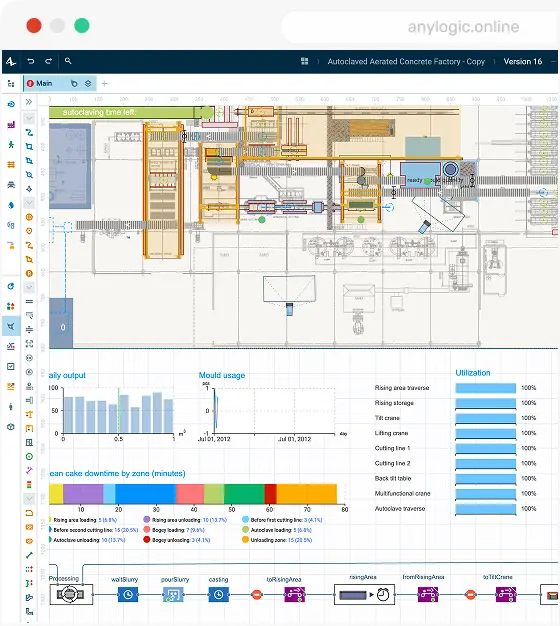
Task: Open the models grid icon in breadcrumb
Action: (305, 61)
